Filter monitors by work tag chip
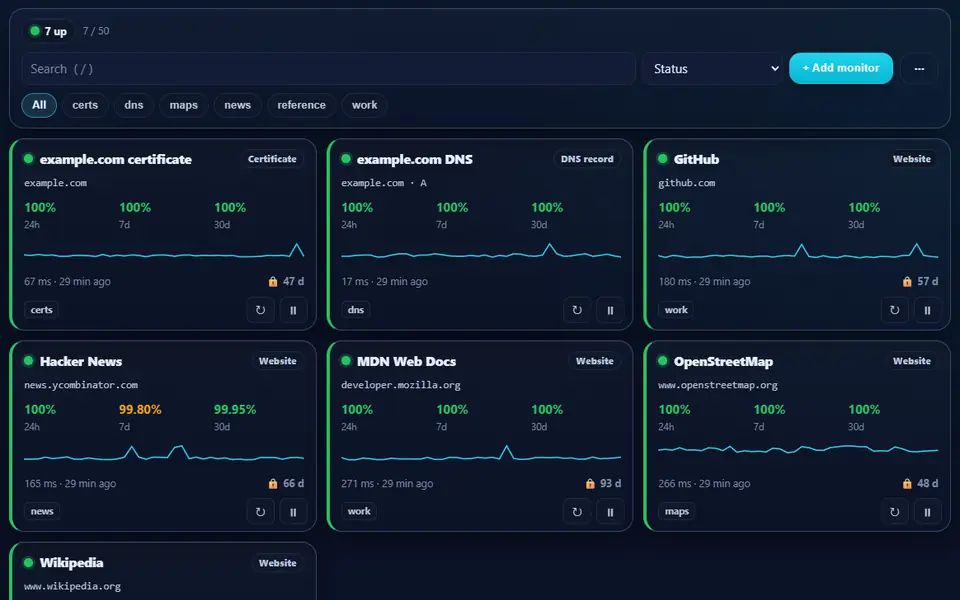This screenshot has width=960, height=600. (x=364, y=105)
